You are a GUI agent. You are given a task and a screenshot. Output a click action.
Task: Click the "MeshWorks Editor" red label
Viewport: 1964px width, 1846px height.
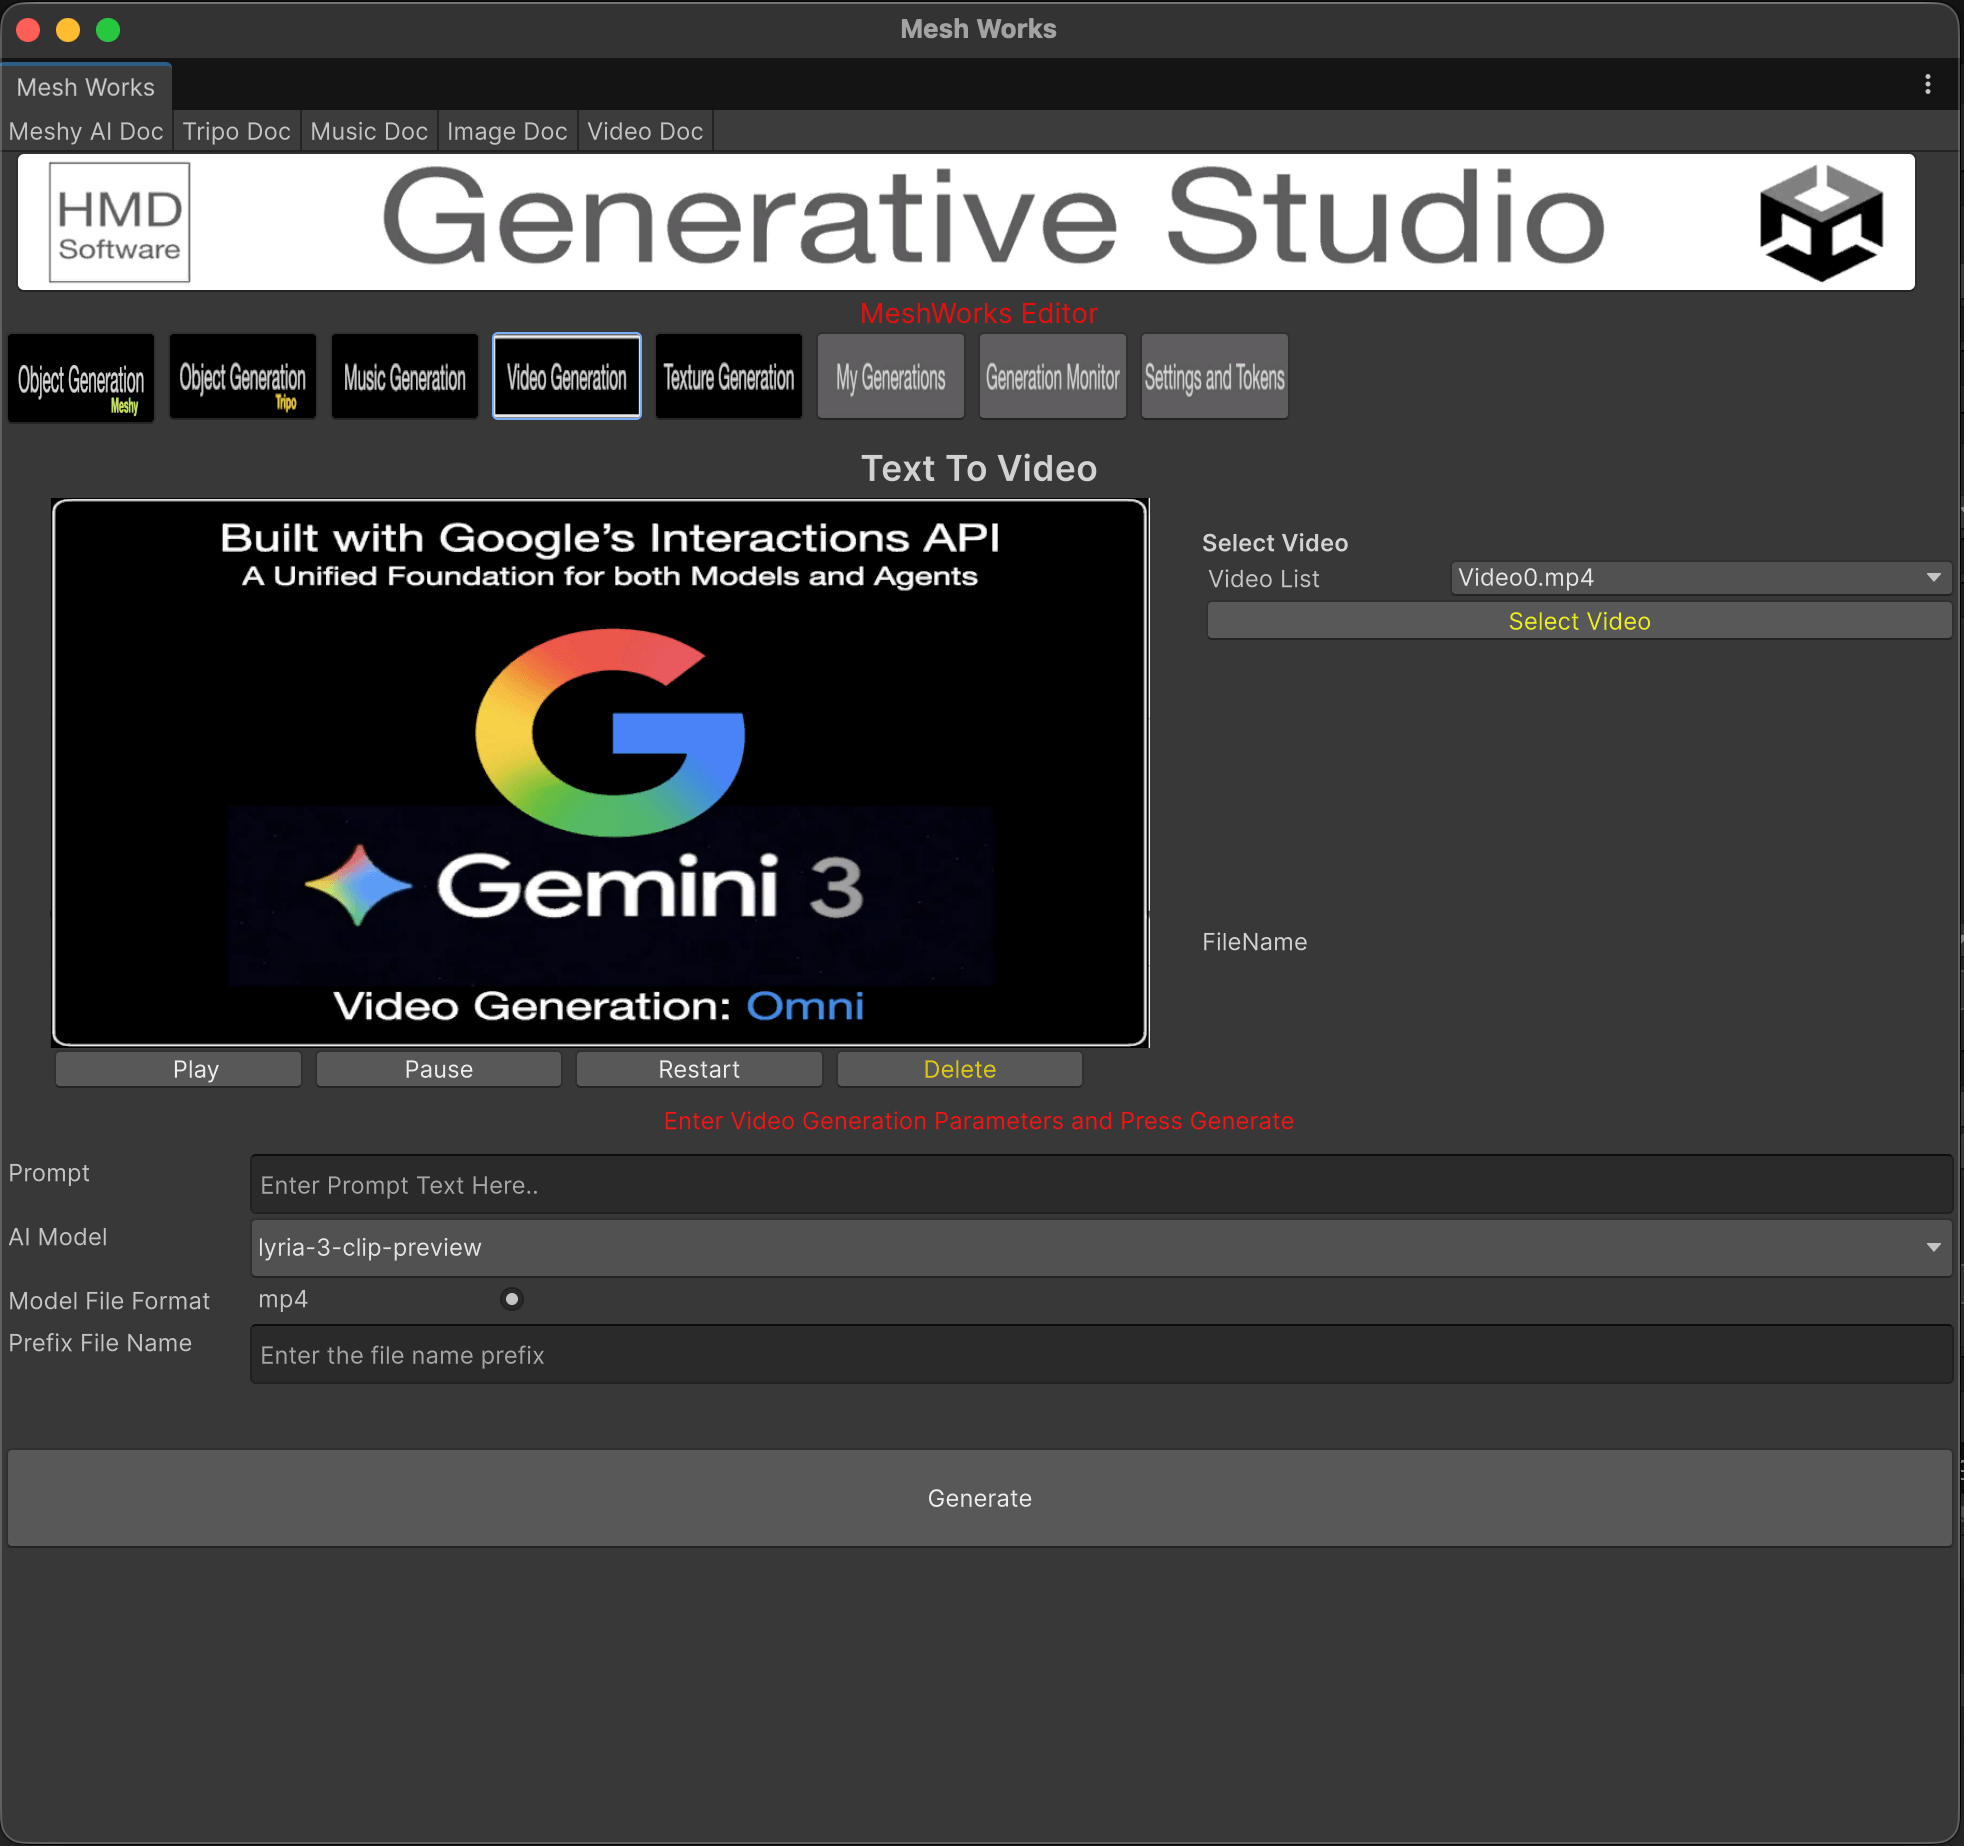click(979, 313)
